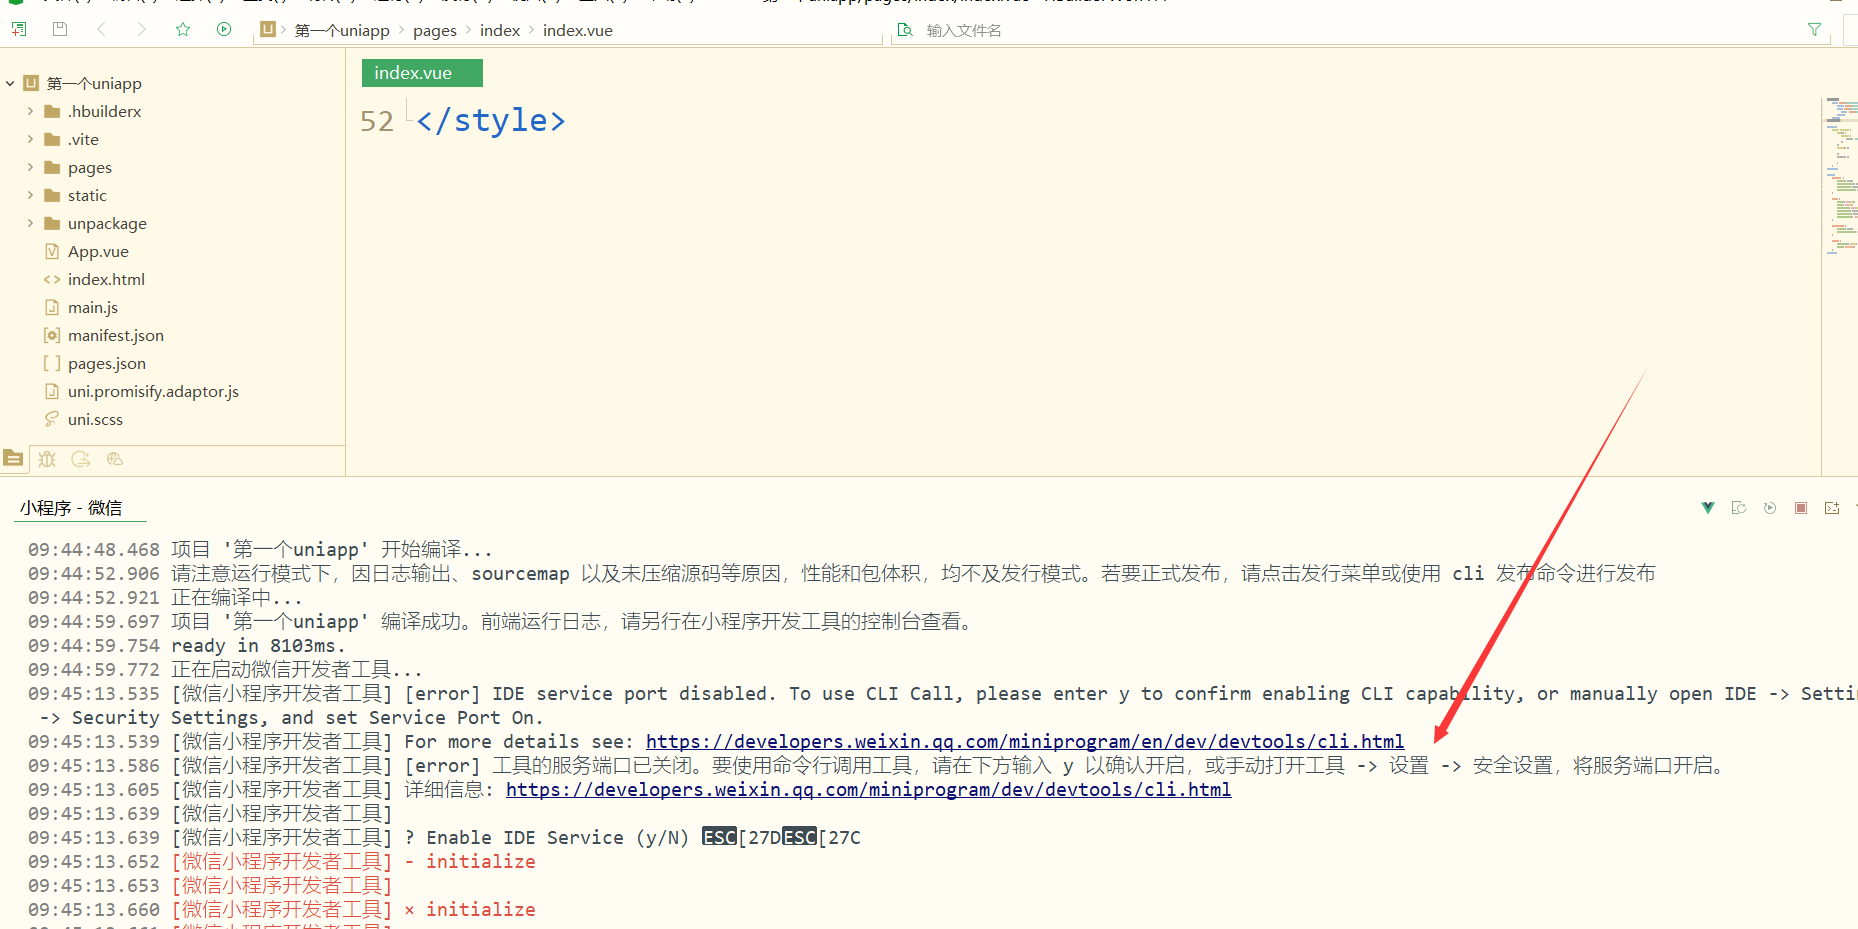
Task: Go forward with the right arrow icon
Action: click(142, 29)
